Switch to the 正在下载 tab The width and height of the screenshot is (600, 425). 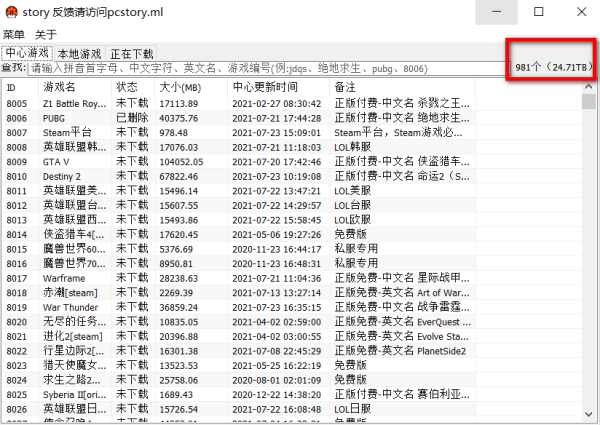(x=131, y=53)
